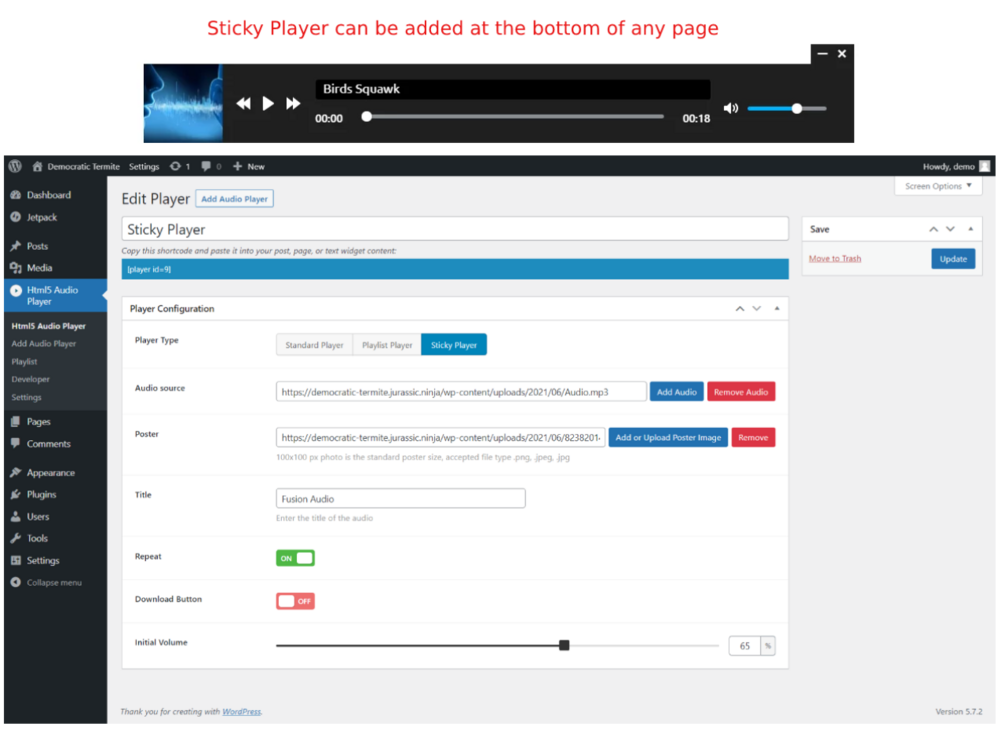The image size is (1005, 730).
Task: Adjust the sticky player volume slider
Action: pos(787,108)
